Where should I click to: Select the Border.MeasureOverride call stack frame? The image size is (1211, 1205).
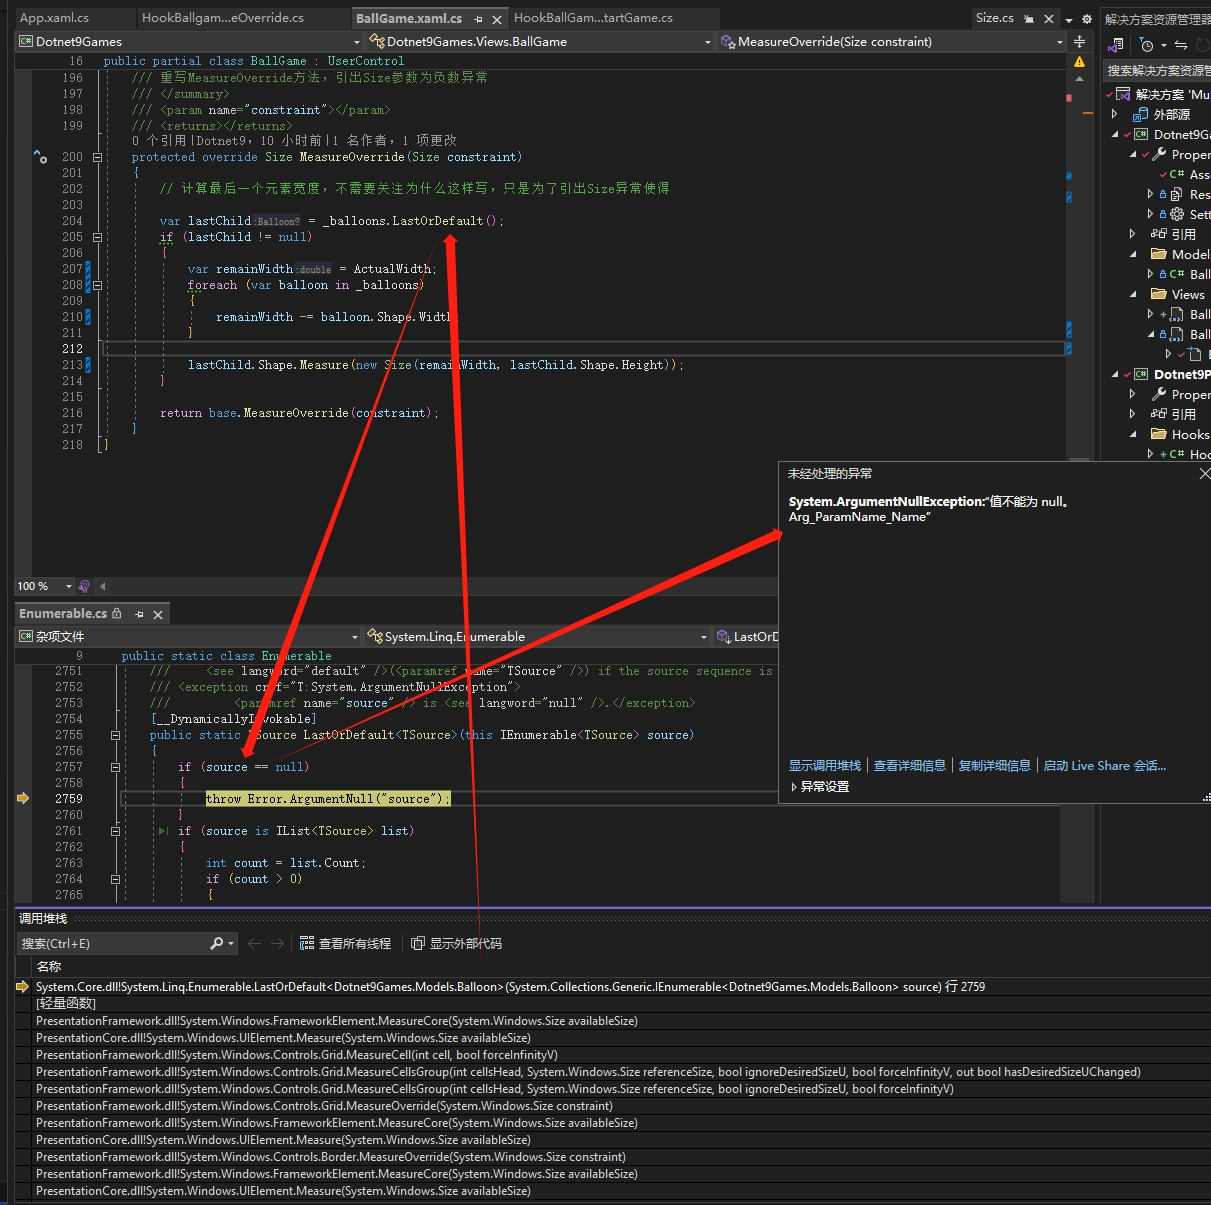[x=331, y=1156]
